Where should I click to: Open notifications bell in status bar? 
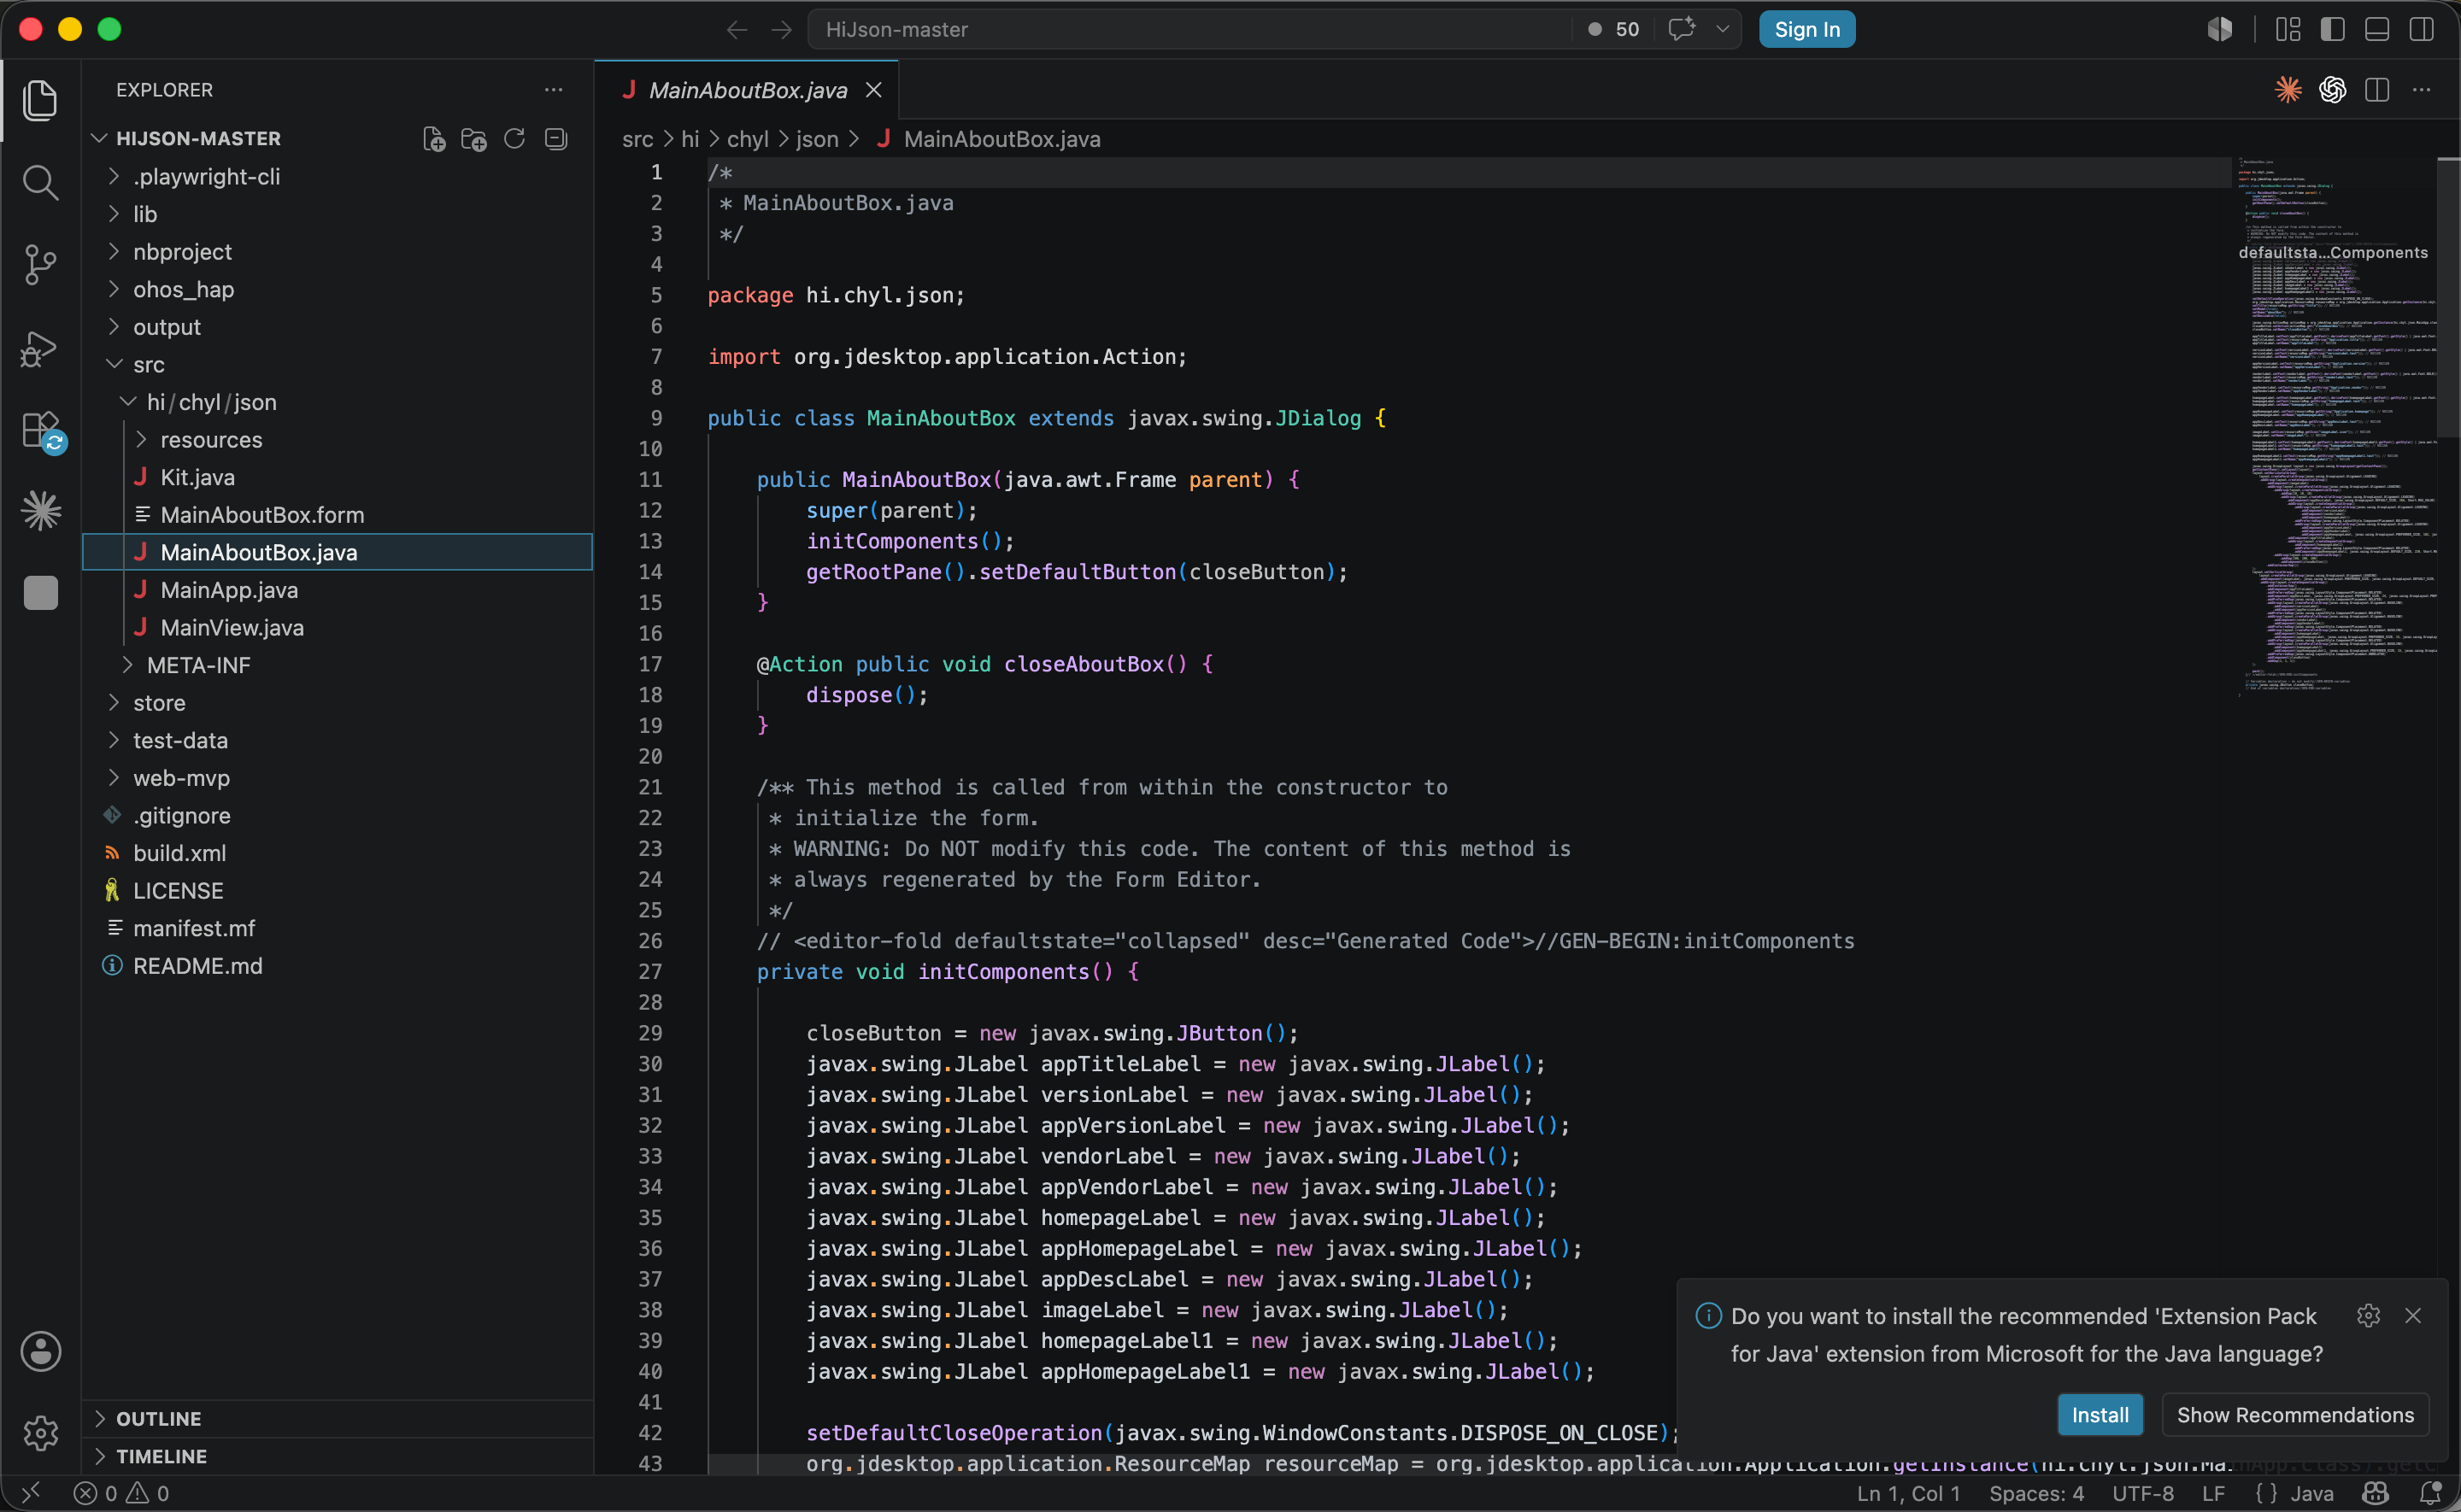2430,1493
